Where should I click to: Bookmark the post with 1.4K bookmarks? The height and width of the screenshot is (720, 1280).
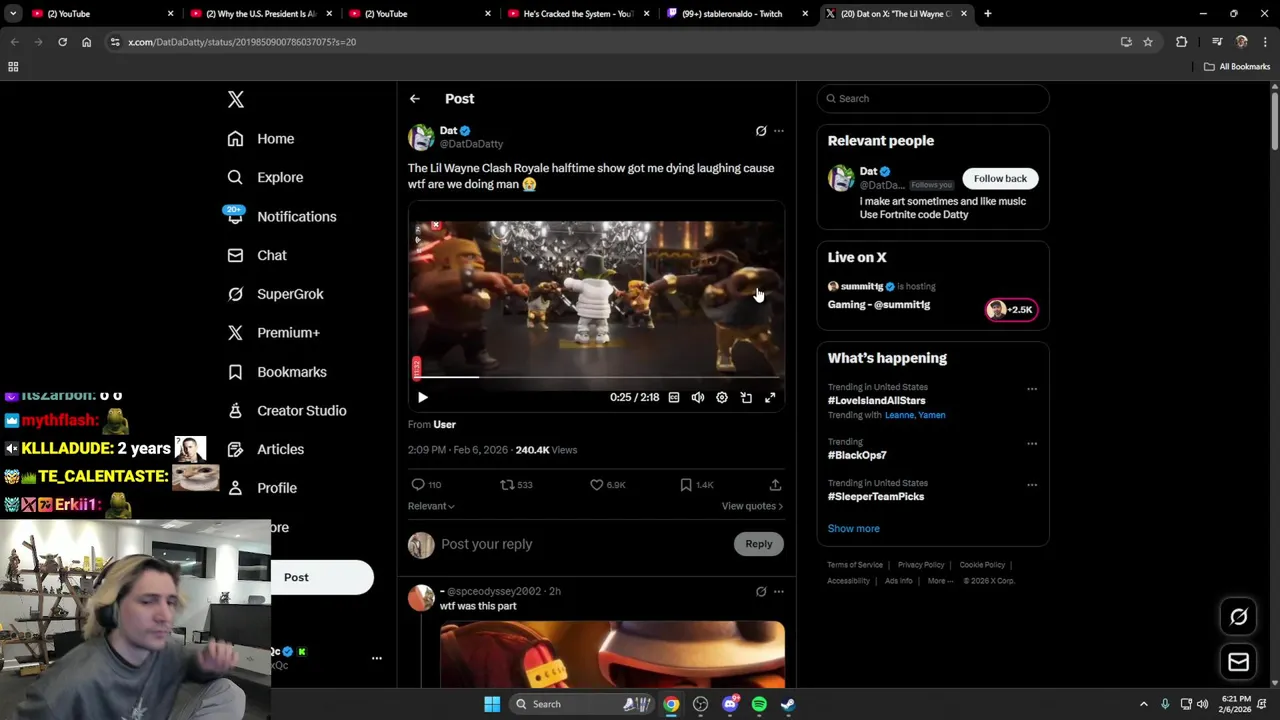click(x=686, y=485)
